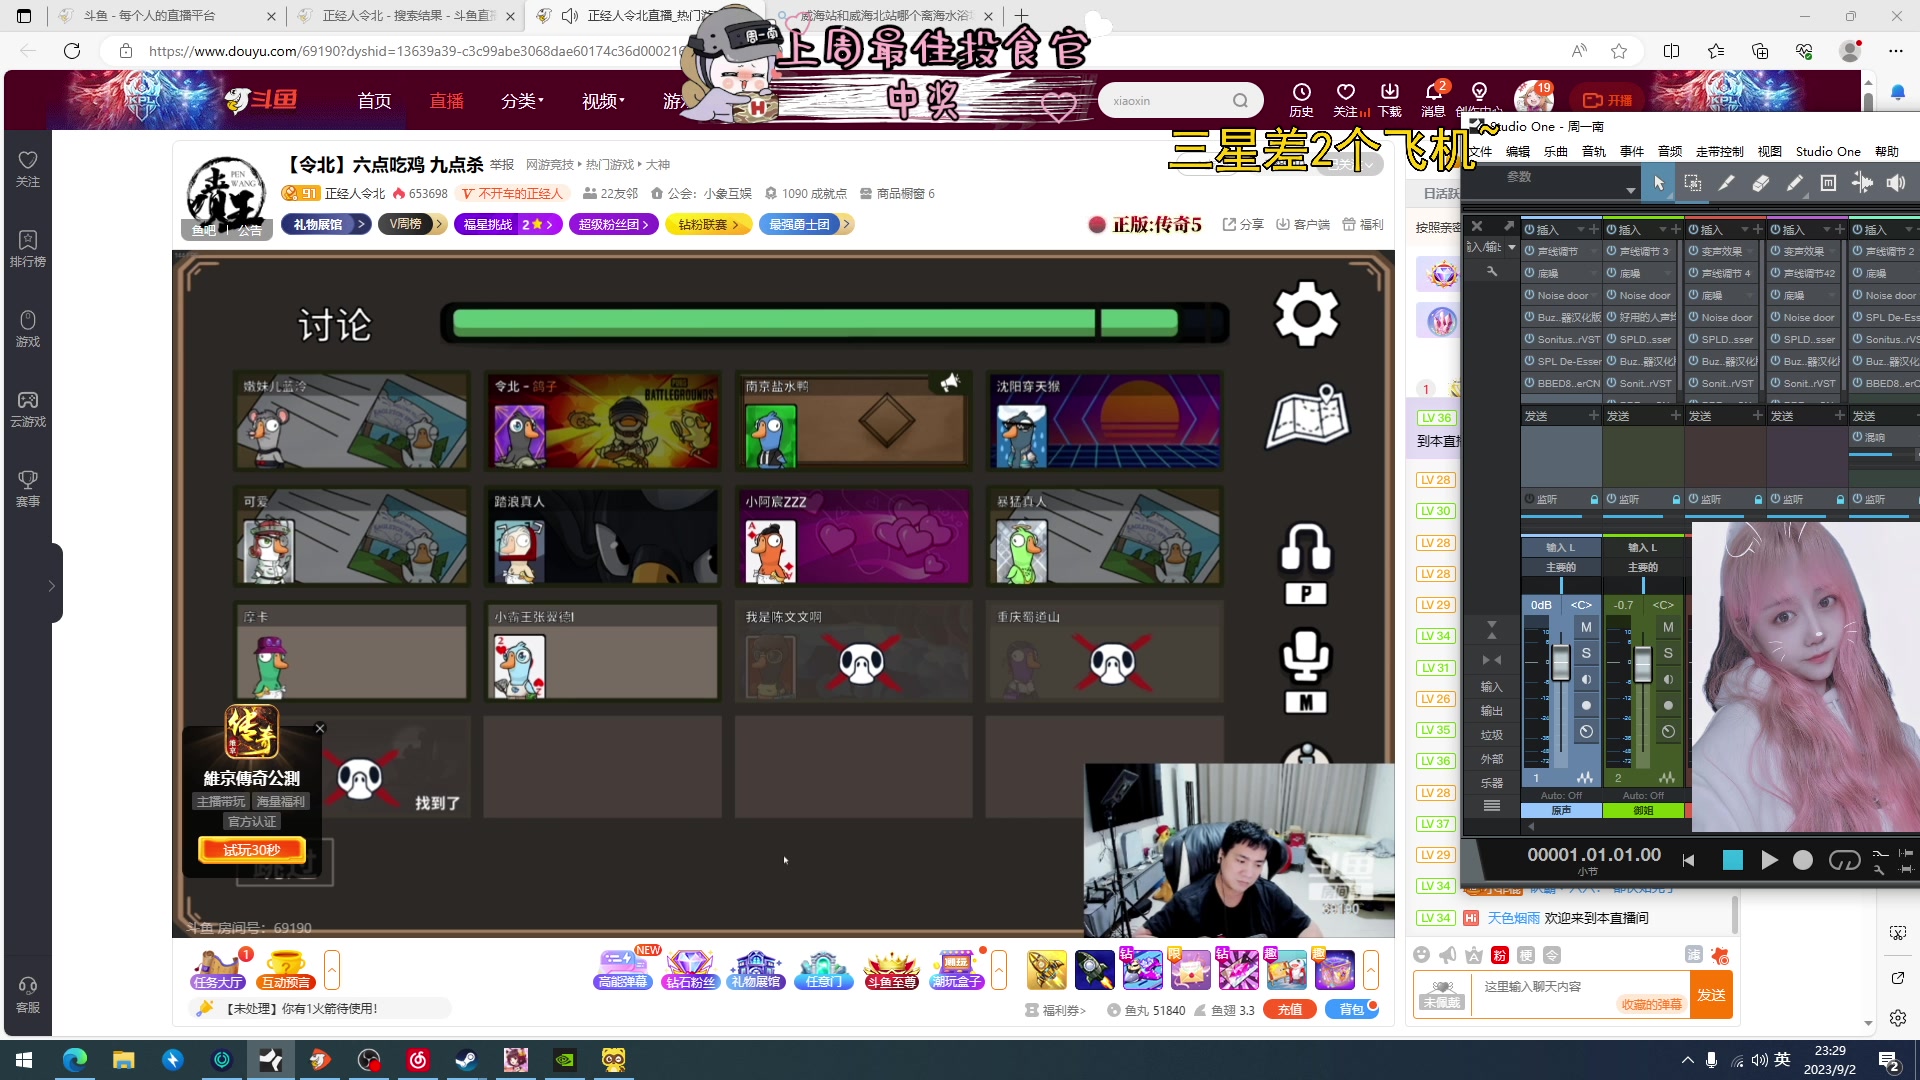
Task: Open the 排行榜 icon in left sidebar
Action: pos(28,248)
